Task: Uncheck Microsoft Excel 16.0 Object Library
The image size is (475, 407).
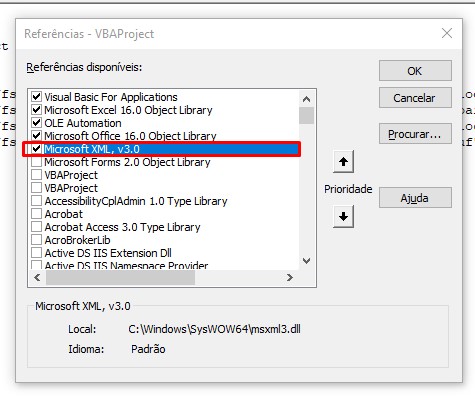Action: [x=36, y=110]
